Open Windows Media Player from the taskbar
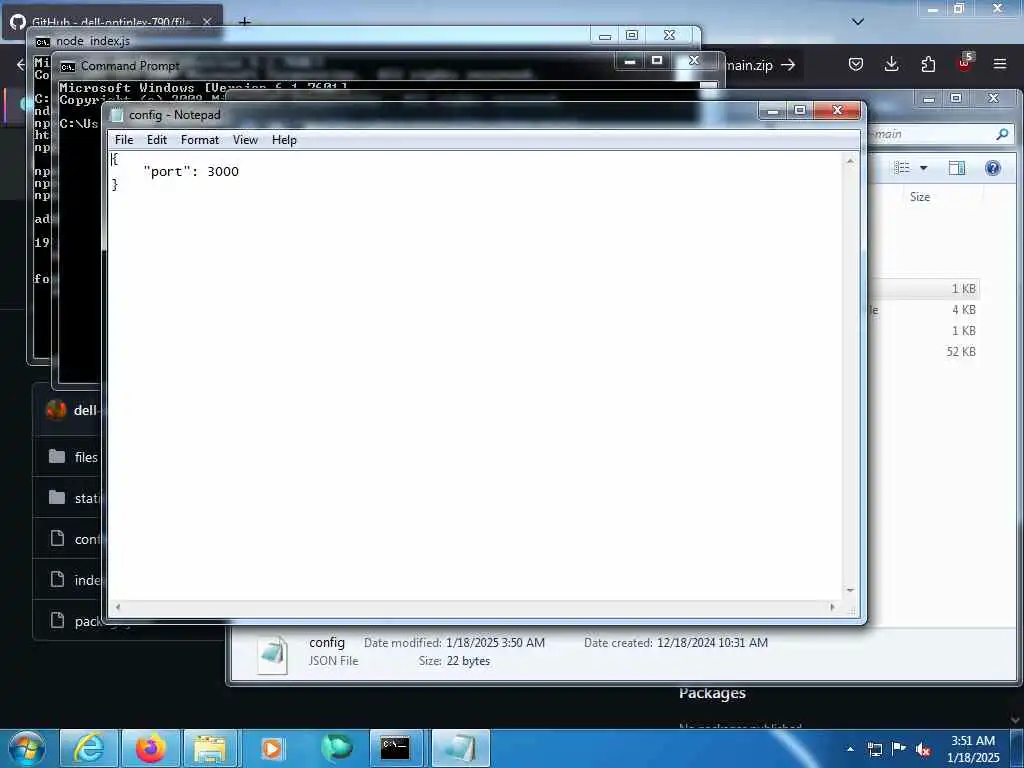The image size is (1024, 768). click(272, 748)
